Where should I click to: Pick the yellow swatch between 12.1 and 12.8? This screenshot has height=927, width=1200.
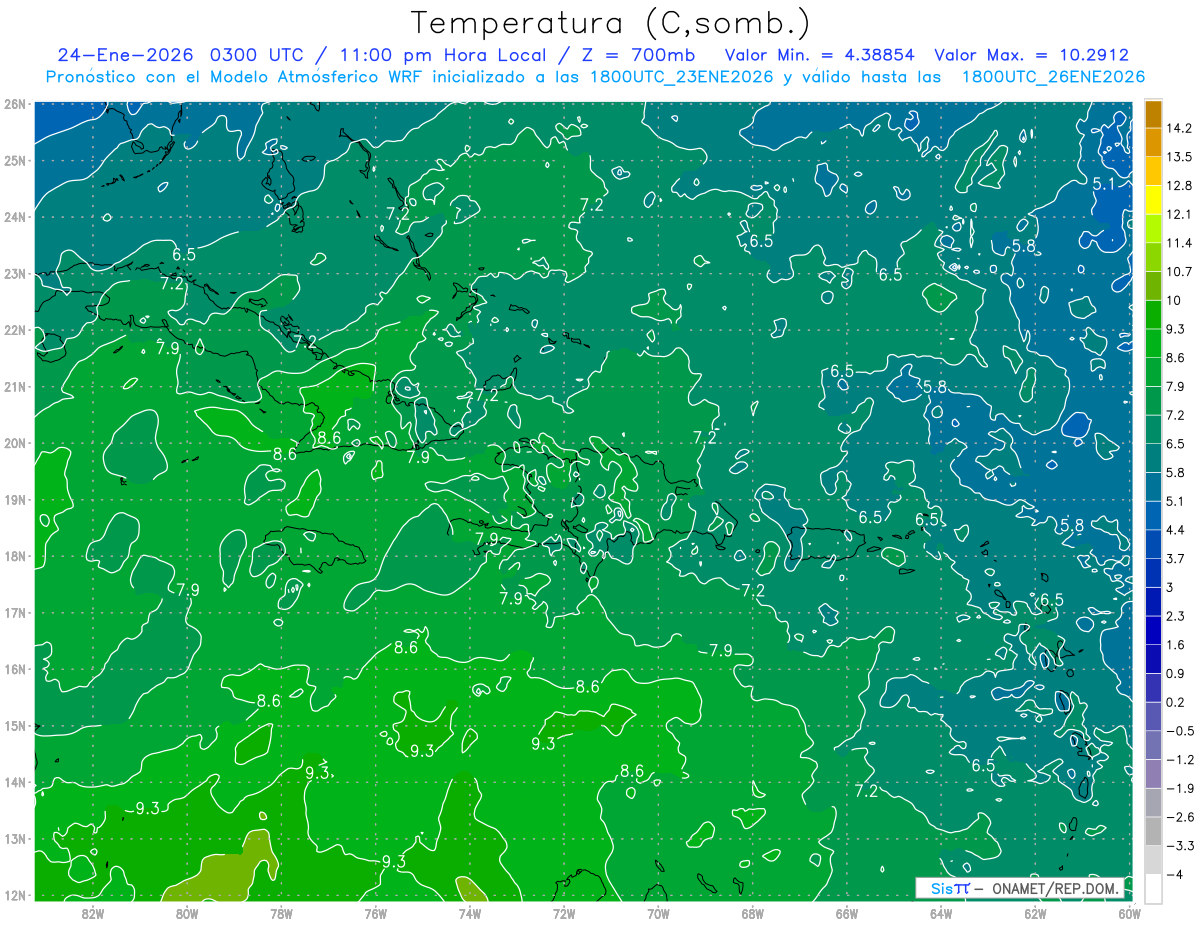pyautogui.click(x=1153, y=200)
